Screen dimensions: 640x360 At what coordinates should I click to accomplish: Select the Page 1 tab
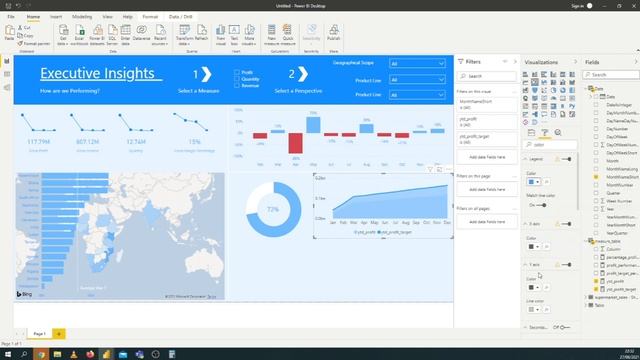pyautogui.click(x=40, y=334)
